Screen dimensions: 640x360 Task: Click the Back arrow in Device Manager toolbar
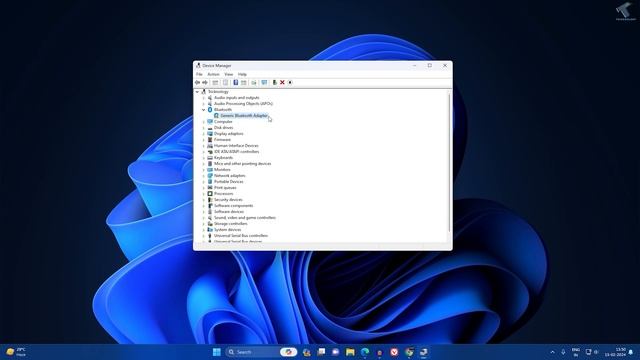[x=198, y=82]
